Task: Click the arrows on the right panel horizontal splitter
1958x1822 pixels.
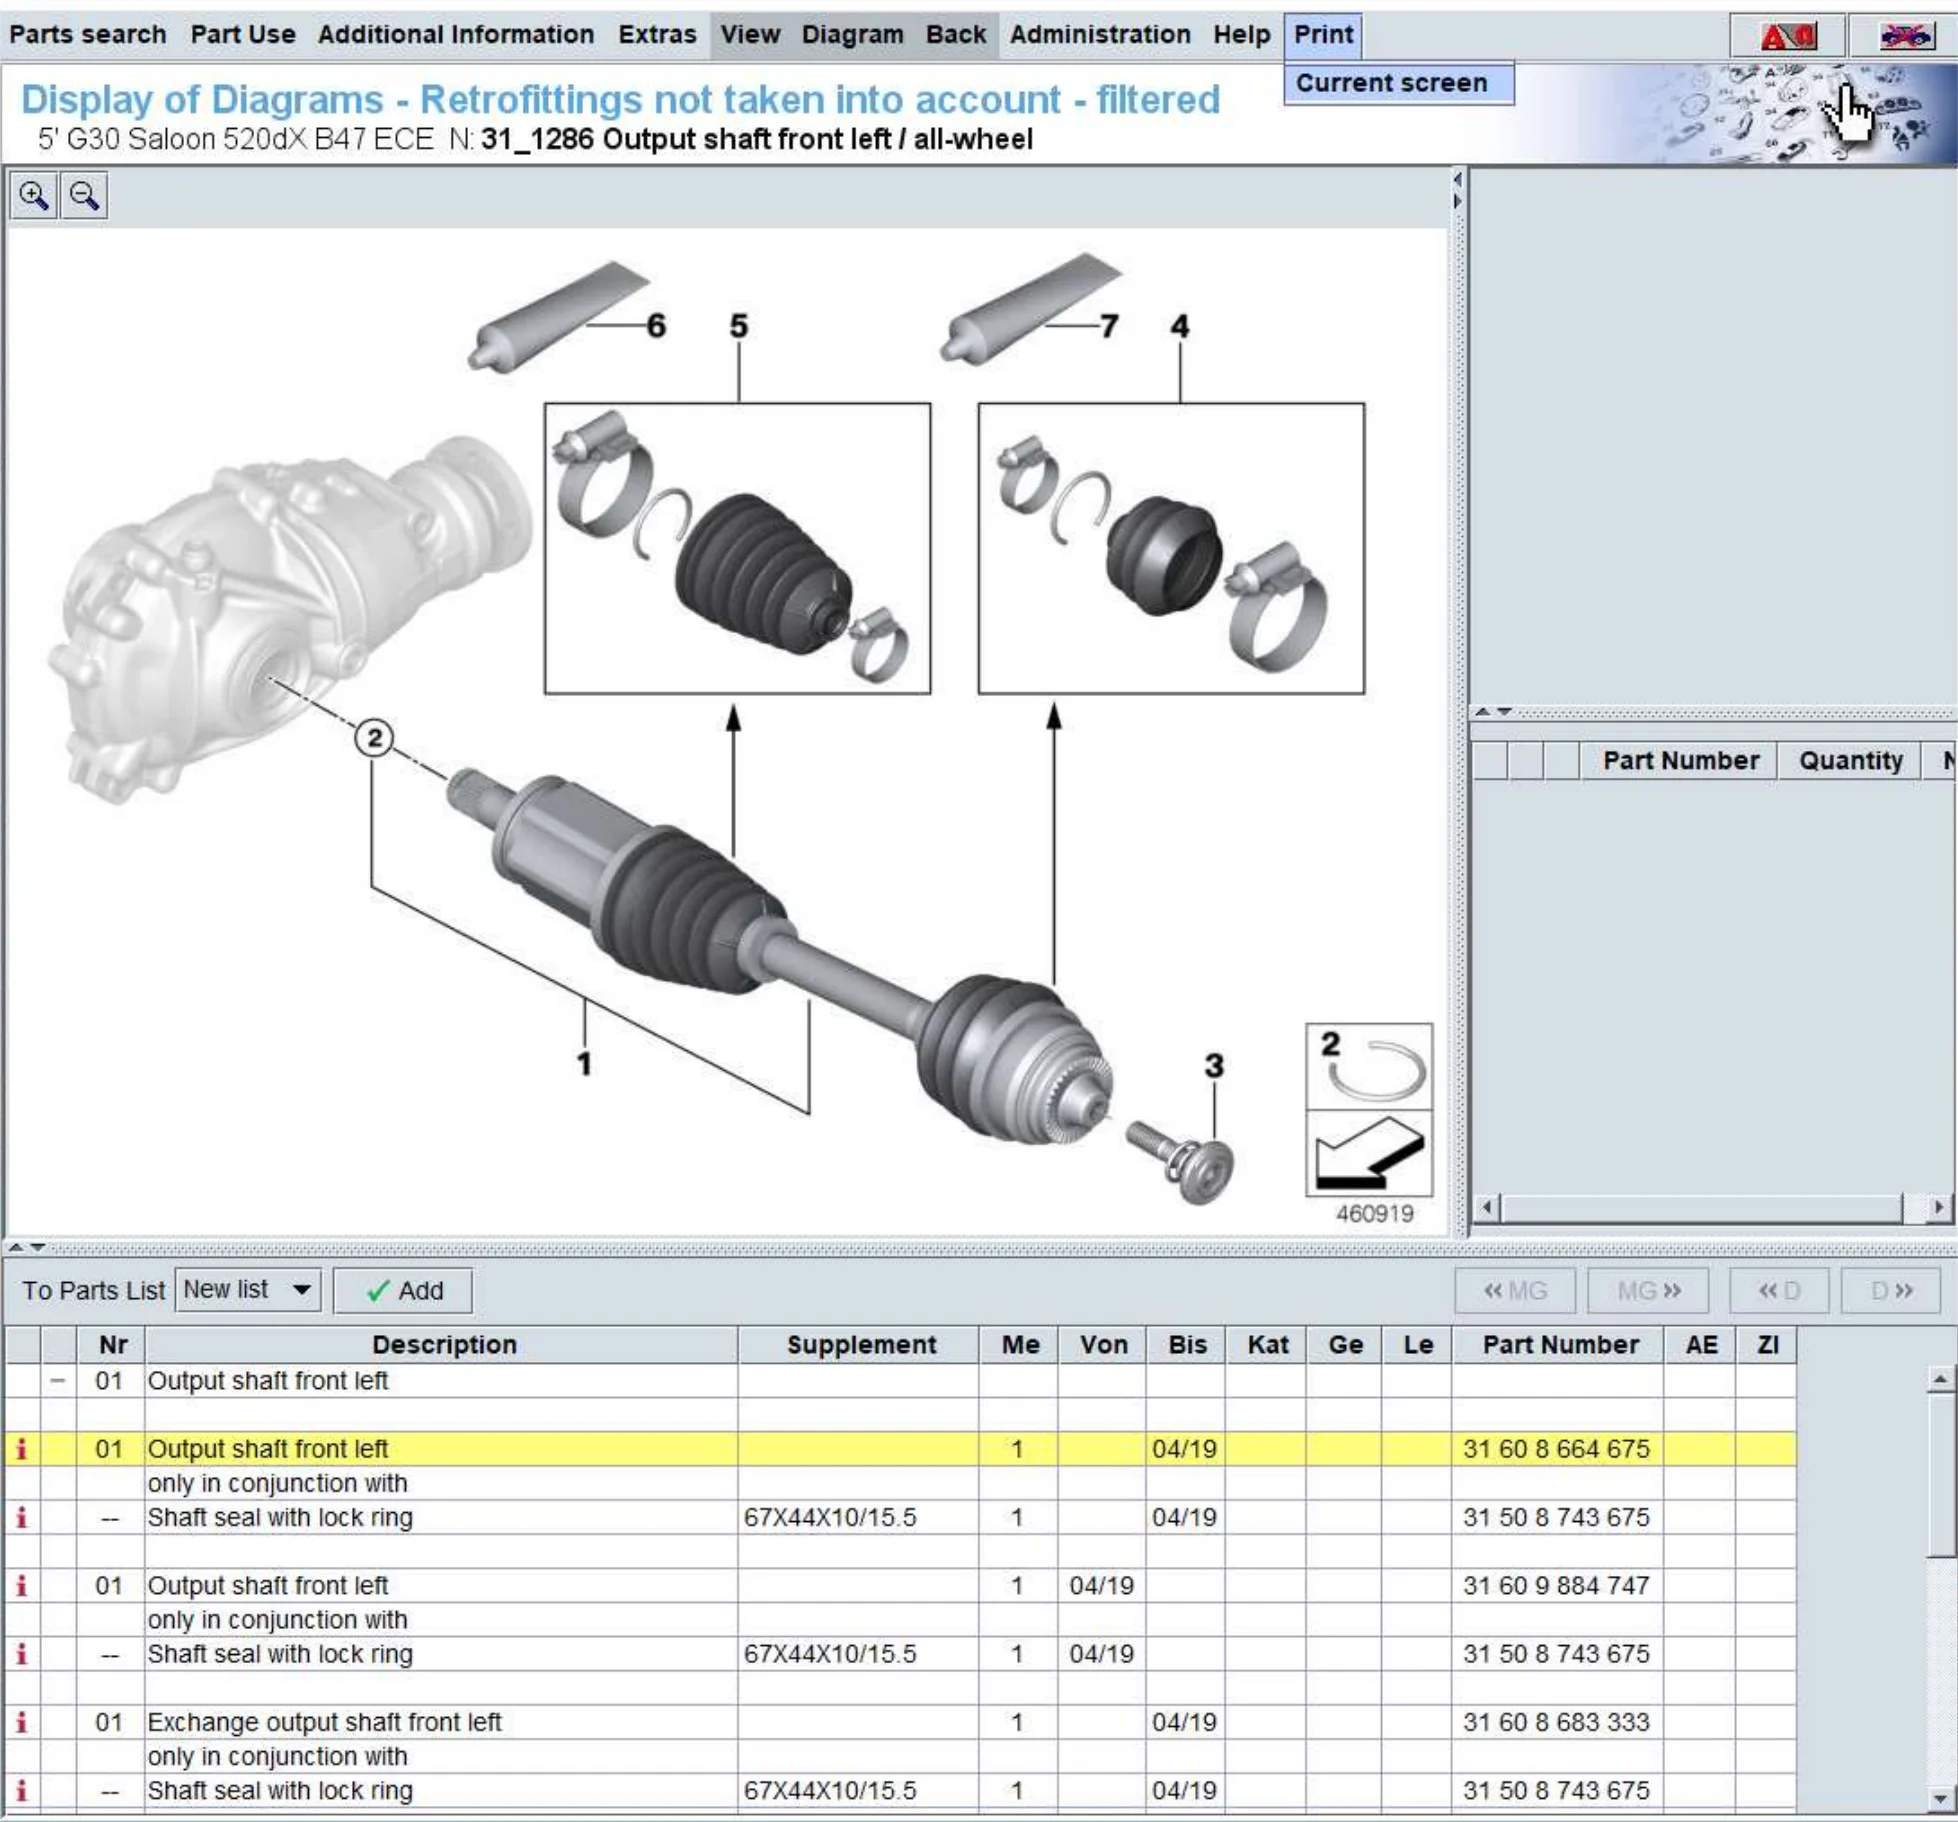Action: [x=1493, y=711]
